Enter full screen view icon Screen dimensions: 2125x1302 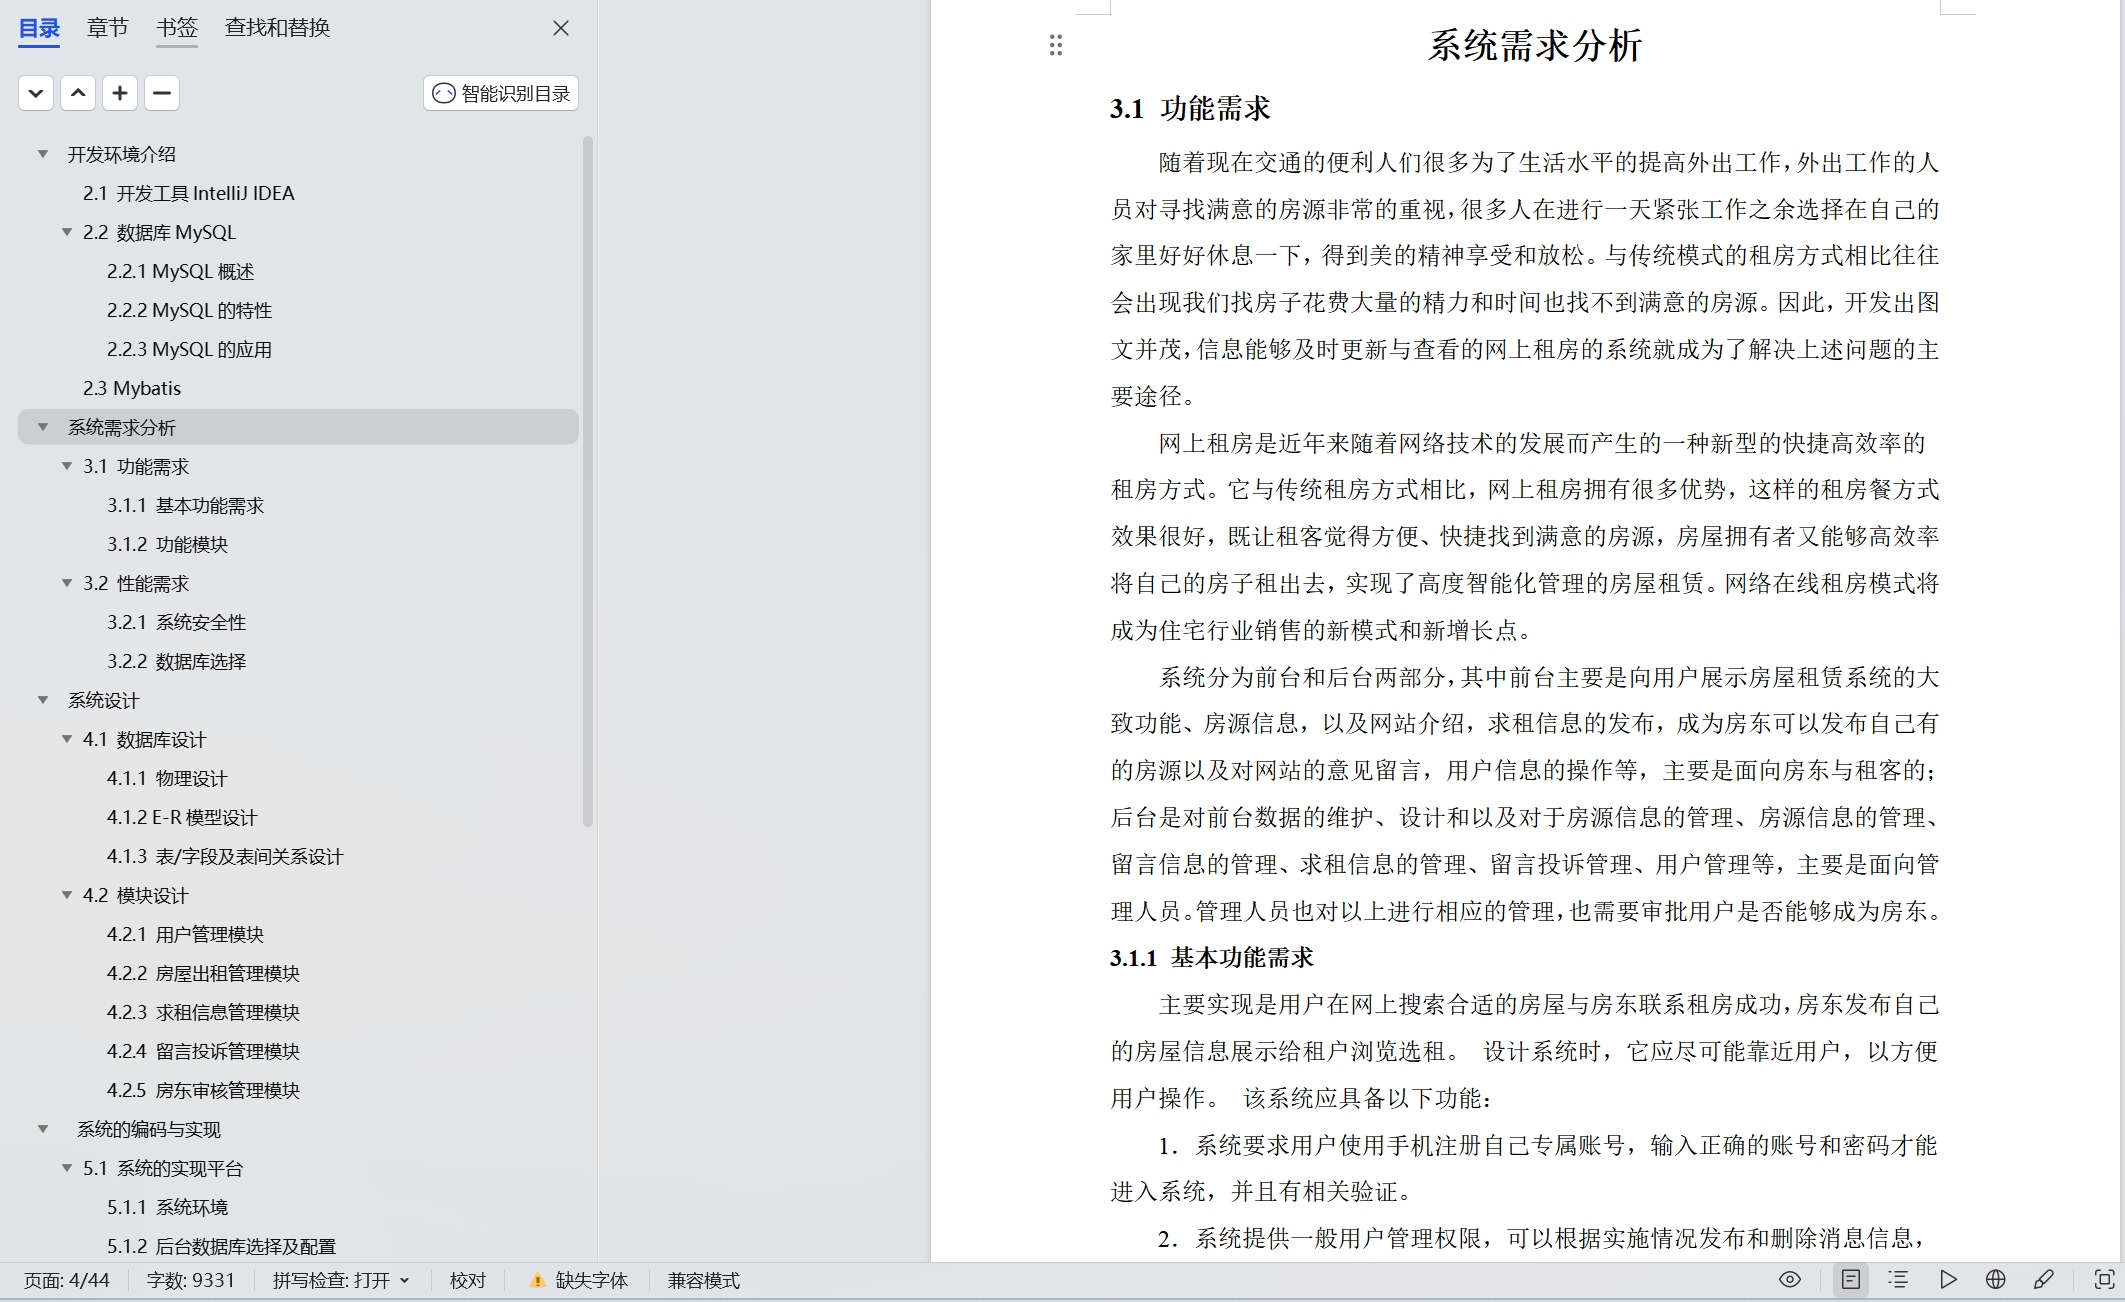click(x=2104, y=1280)
